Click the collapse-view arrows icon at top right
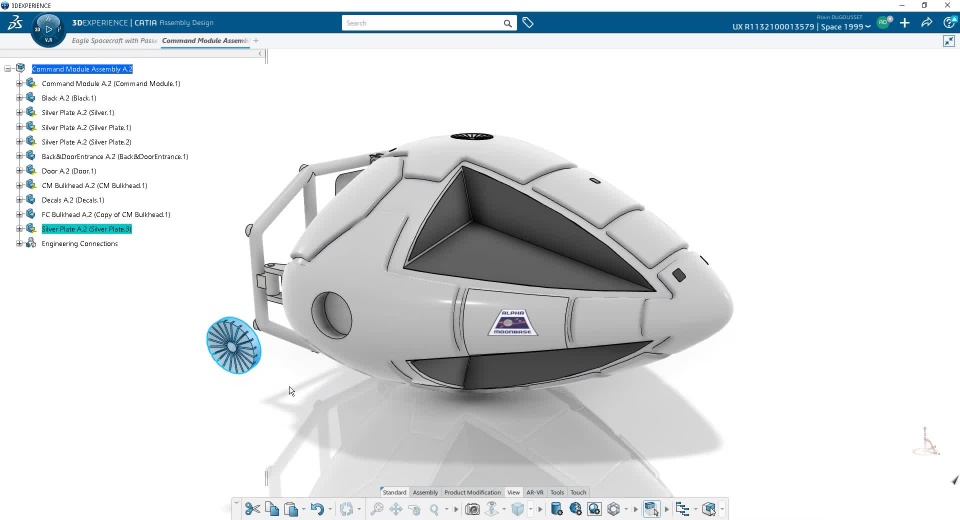The image size is (960, 520). click(948, 41)
